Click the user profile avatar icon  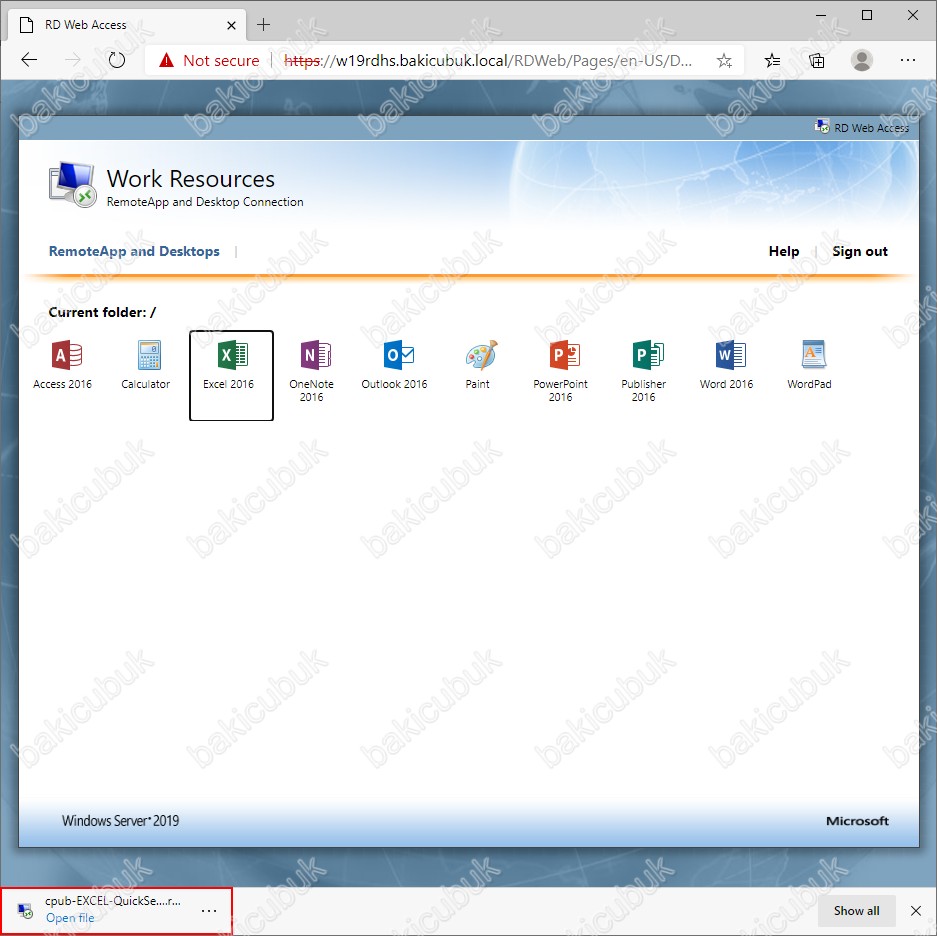click(862, 60)
